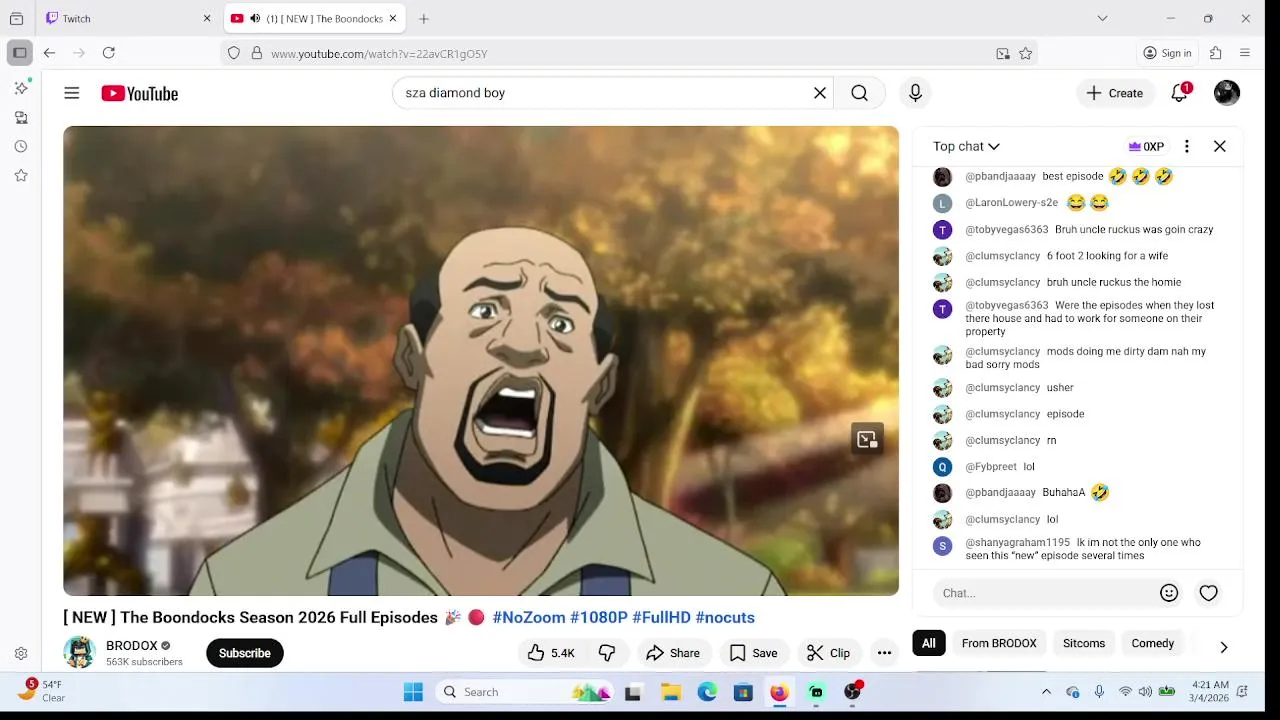The width and height of the screenshot is (1280, 720).
Task: Like the video (5.4K)
Action: coord(551,653)
